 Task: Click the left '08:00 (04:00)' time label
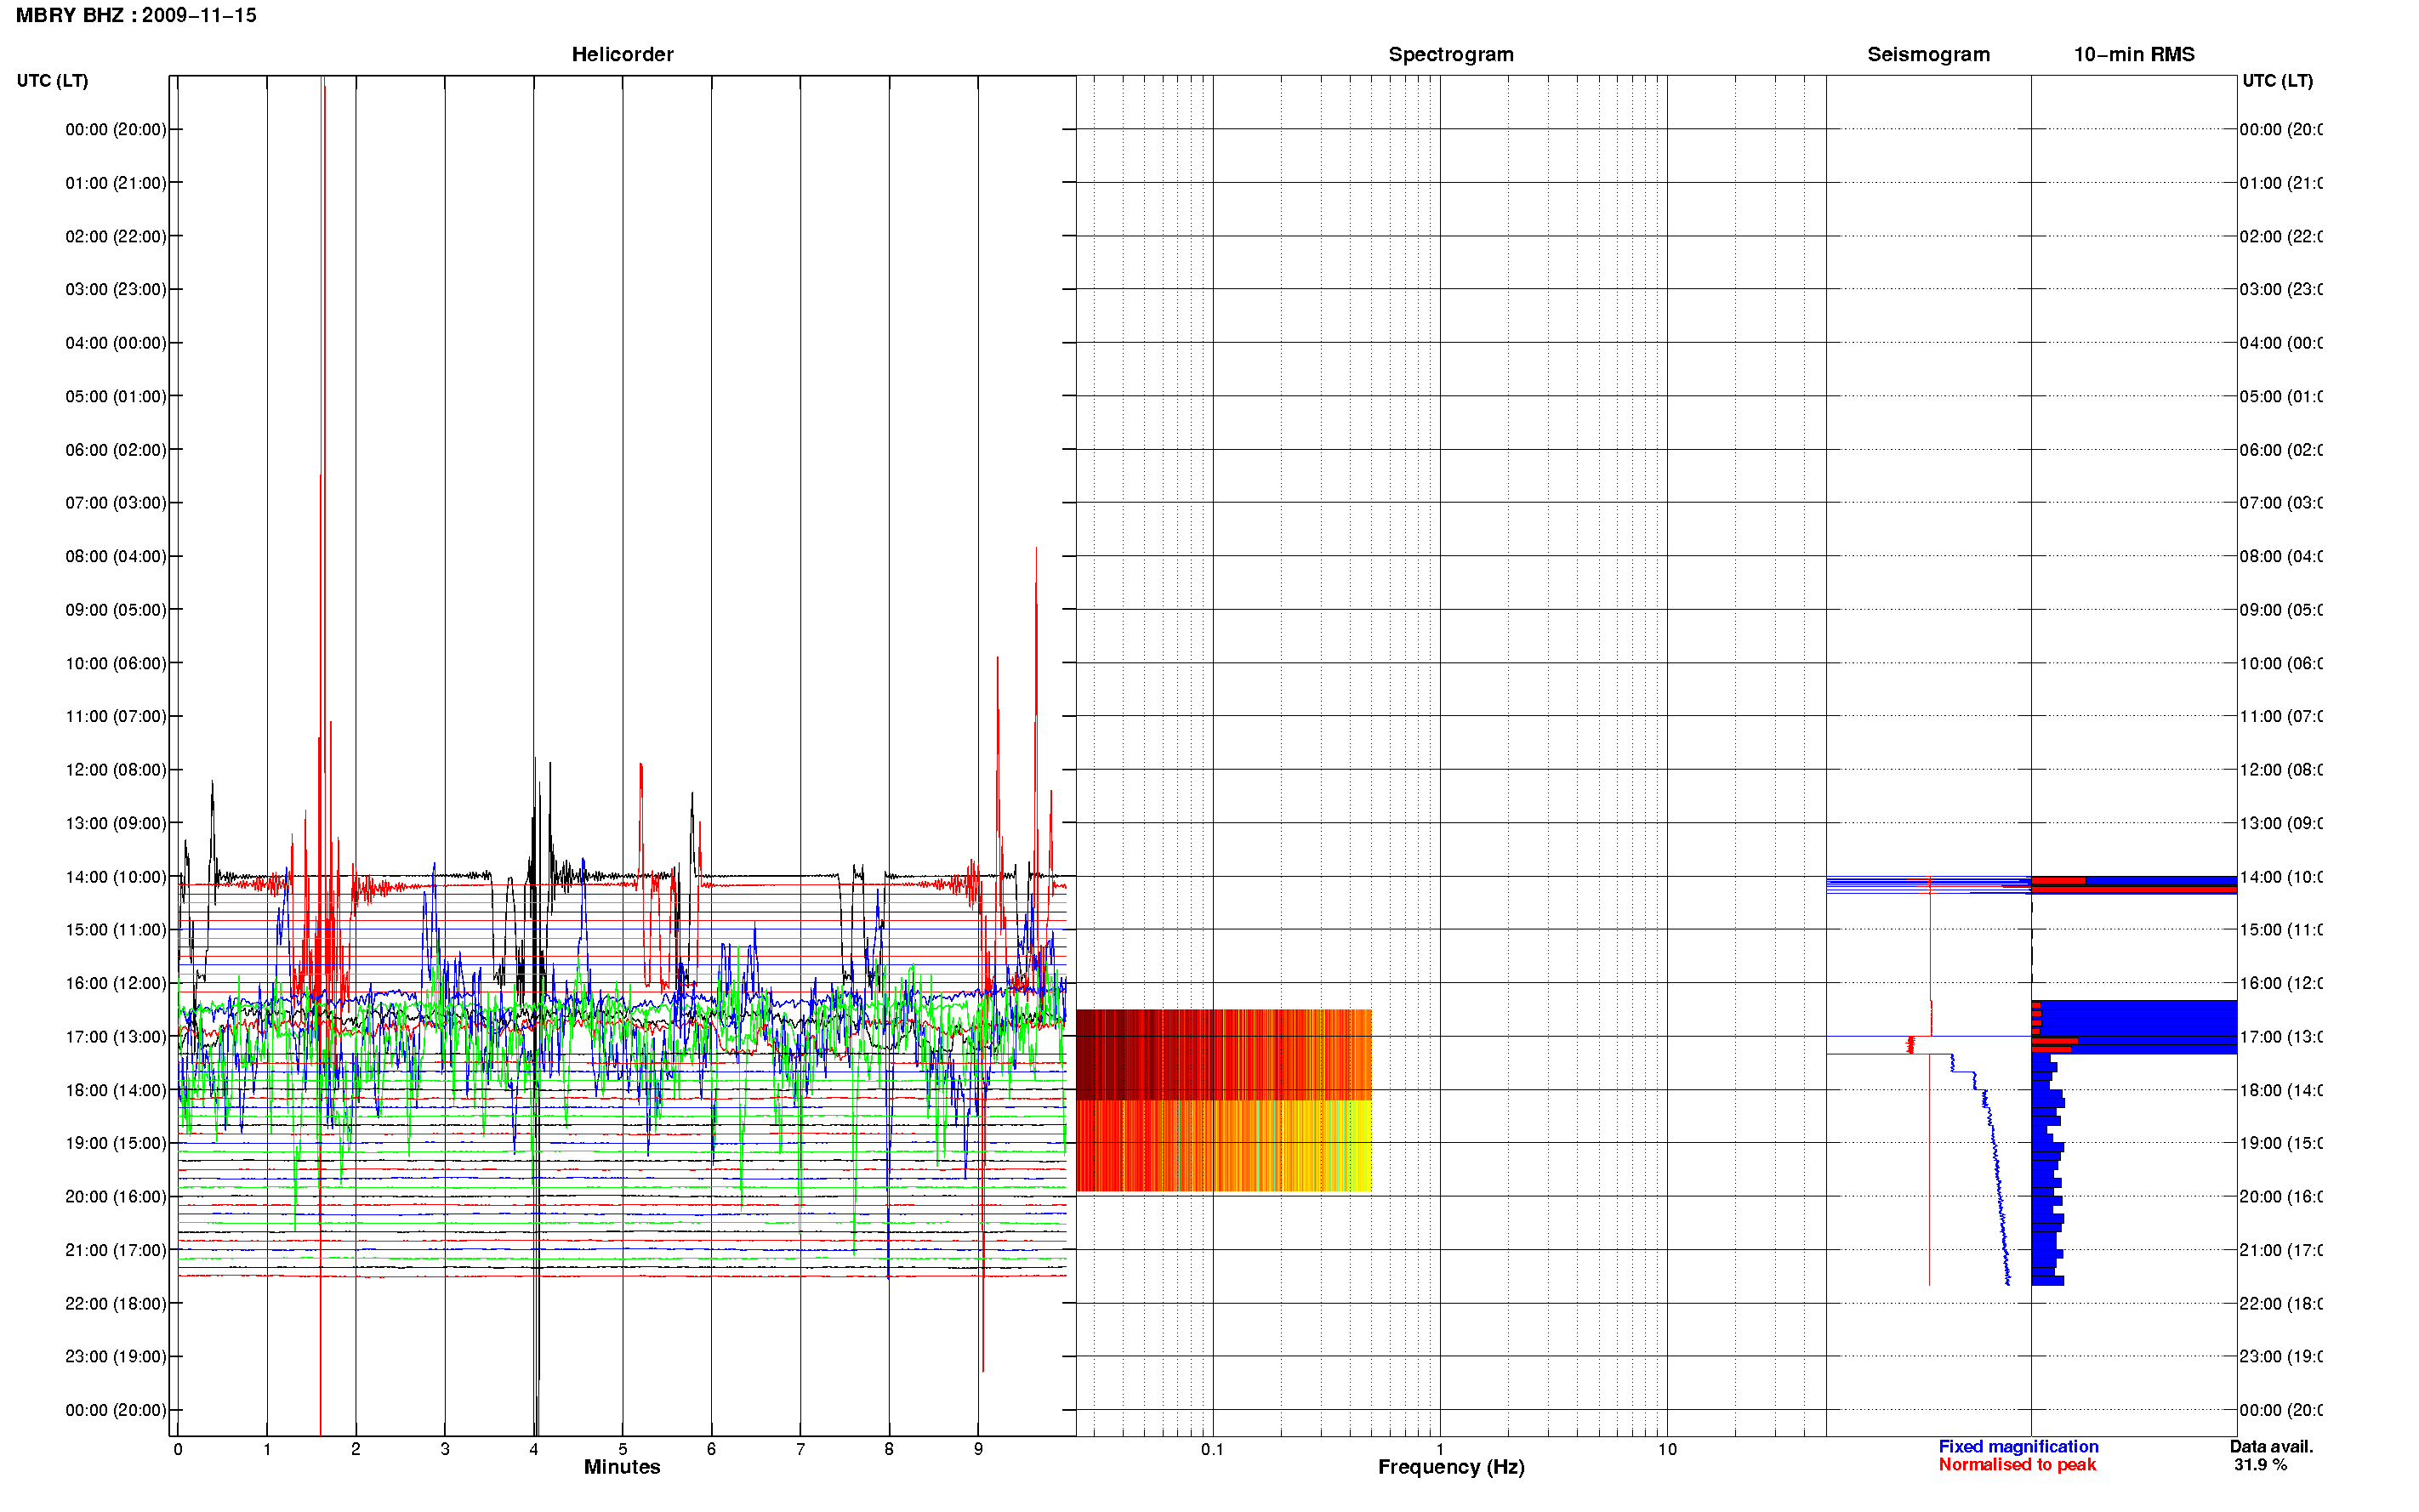pyautogui.click(x=116, y=556)
